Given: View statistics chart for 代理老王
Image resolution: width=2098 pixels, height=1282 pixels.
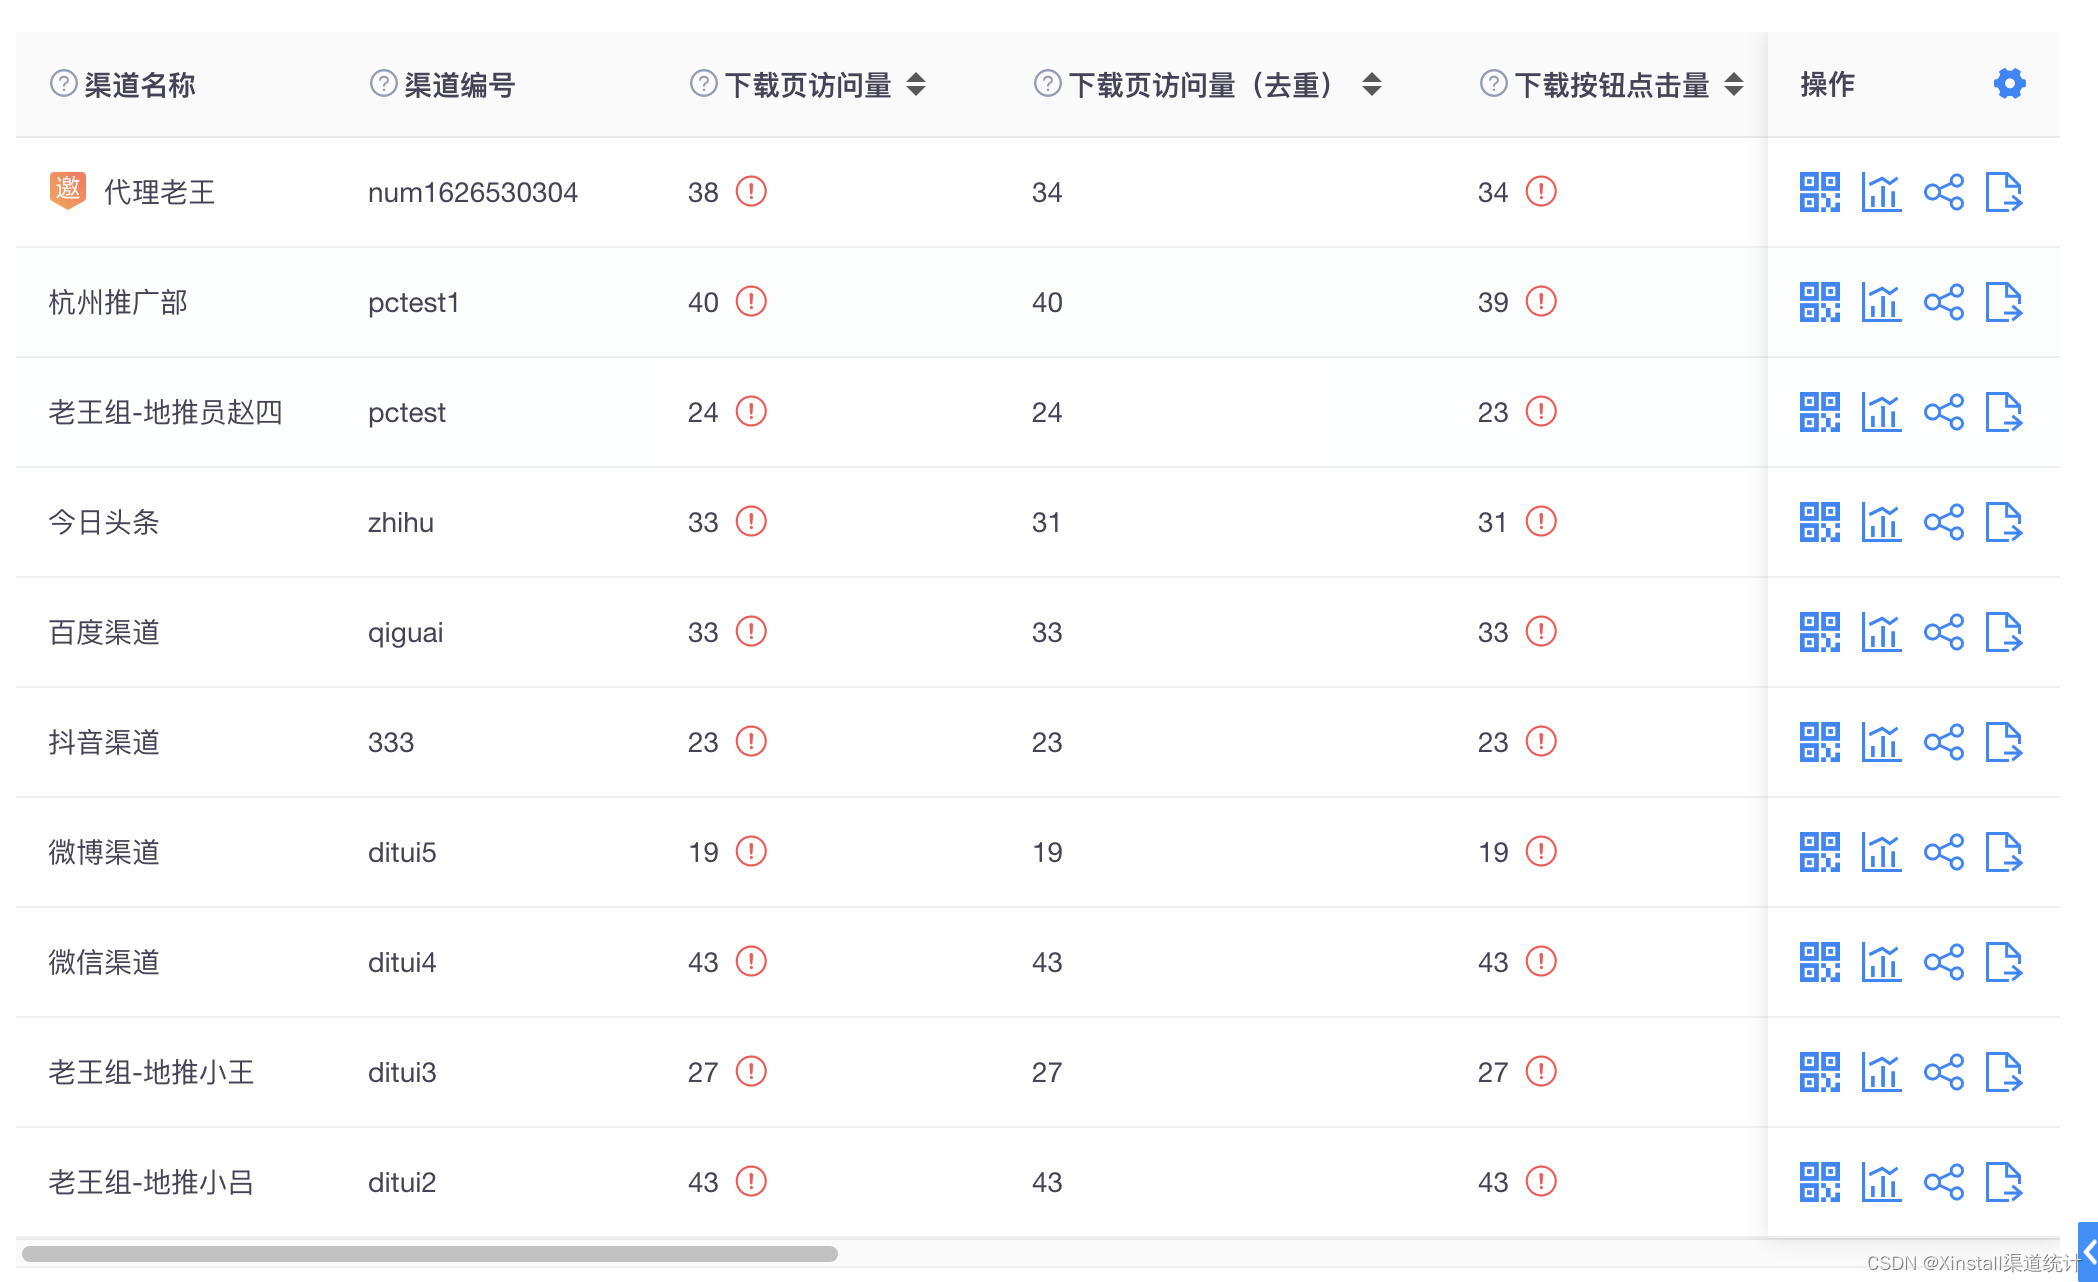Looking at the screenshot, I should pos(1881,192).
